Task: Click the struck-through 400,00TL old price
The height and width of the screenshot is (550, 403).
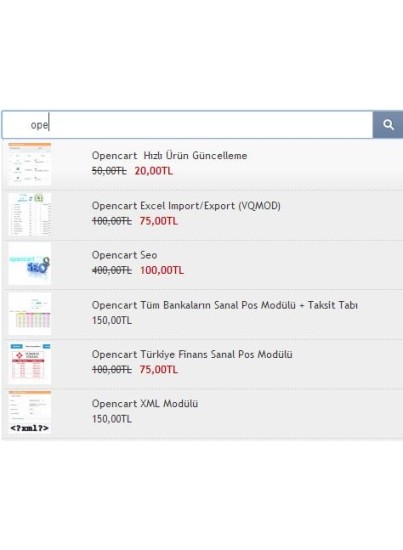Action: click(x=112, y=270)
